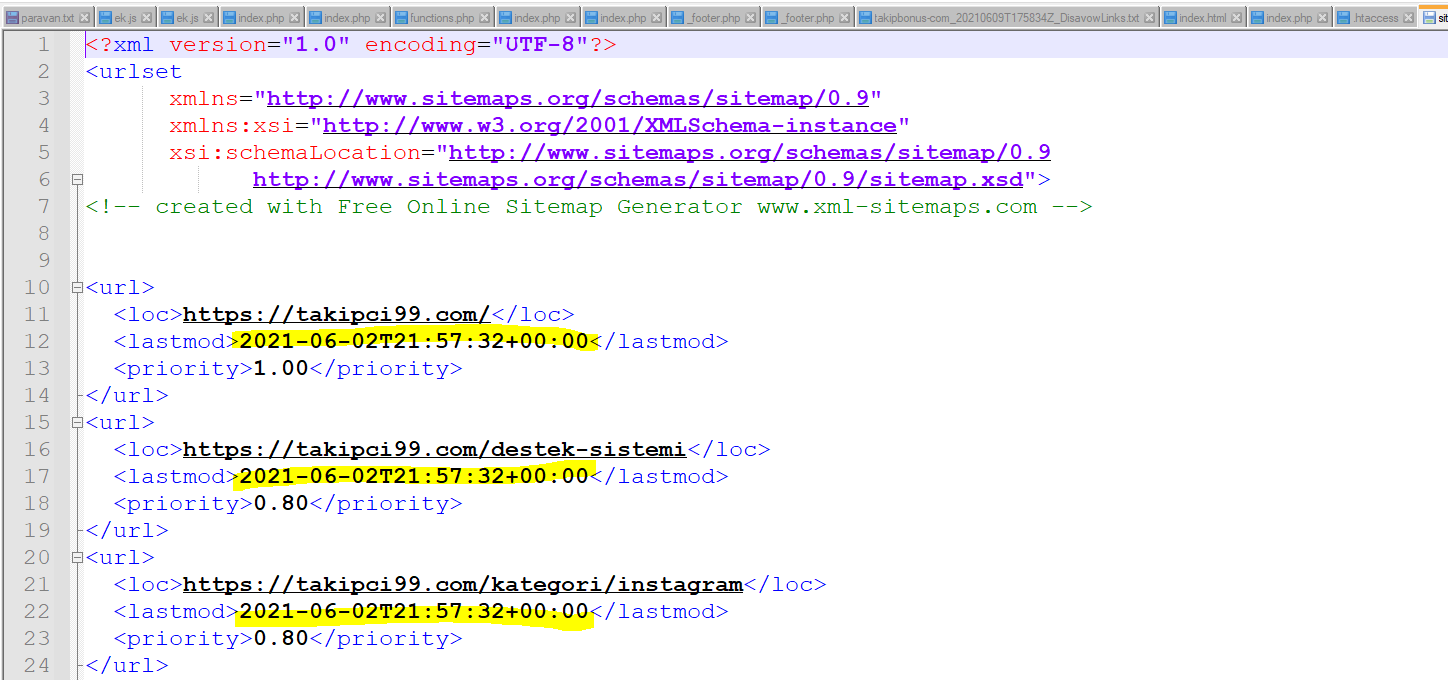This screenshot has height=680, width=1448.
Task: Click the xml version declaration on line 1
Action: [x=351, y=44]
